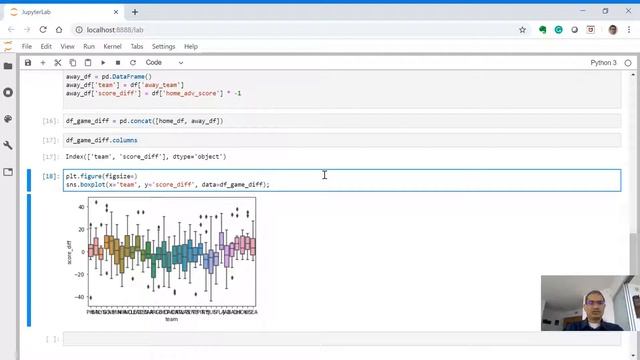Cut the selected cell with scissors icon
Image resolution: width=640 pixels, height=360 pixels.
(x=58, y=63)
